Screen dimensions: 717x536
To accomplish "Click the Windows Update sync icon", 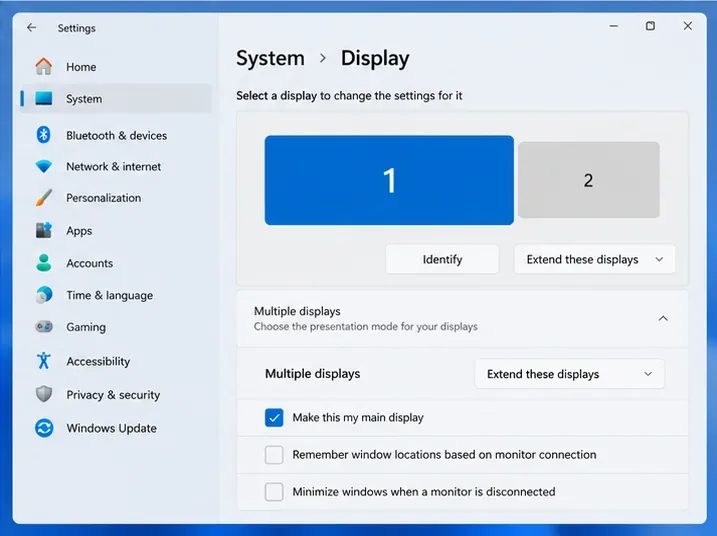I will pyautogui.click(x=44, y=428).
